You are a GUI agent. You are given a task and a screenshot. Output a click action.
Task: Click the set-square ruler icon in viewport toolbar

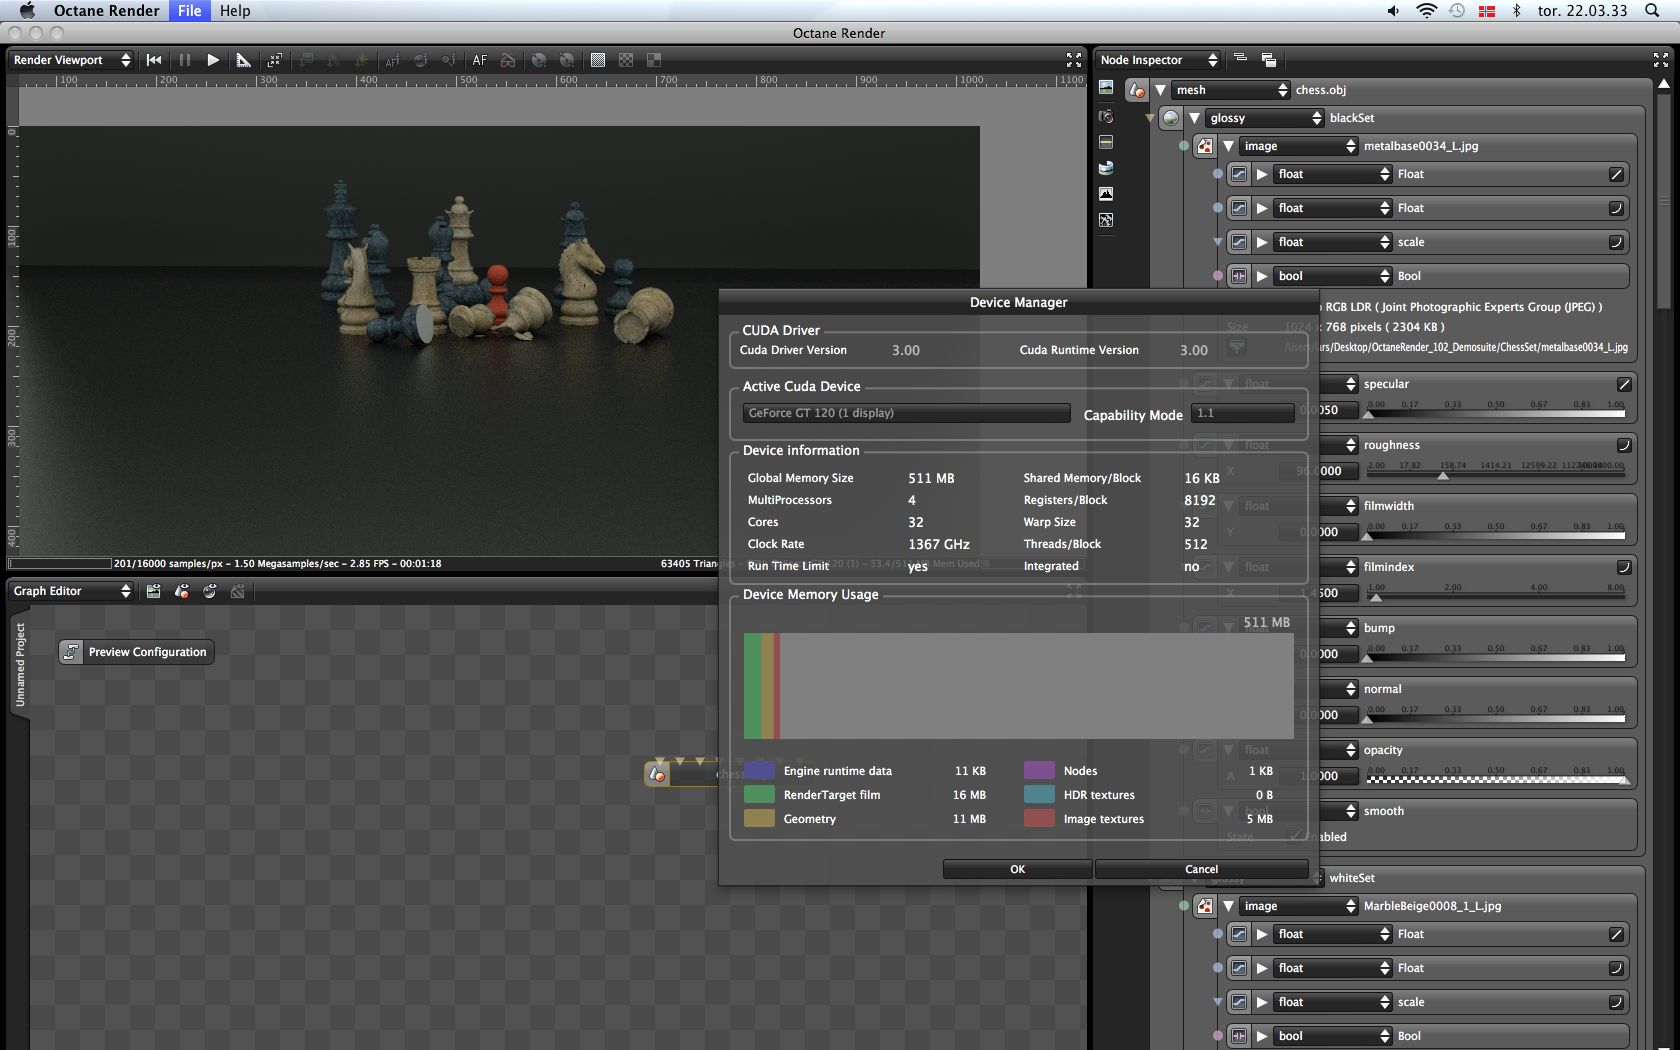tap(243, 60)
